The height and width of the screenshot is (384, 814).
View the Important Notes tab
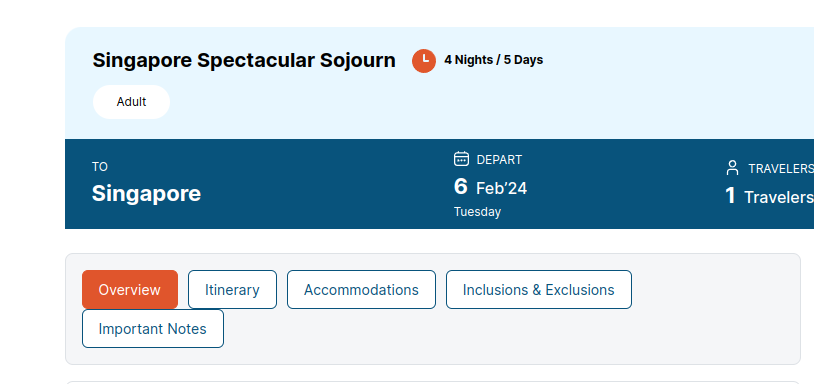tap(153, 328)
